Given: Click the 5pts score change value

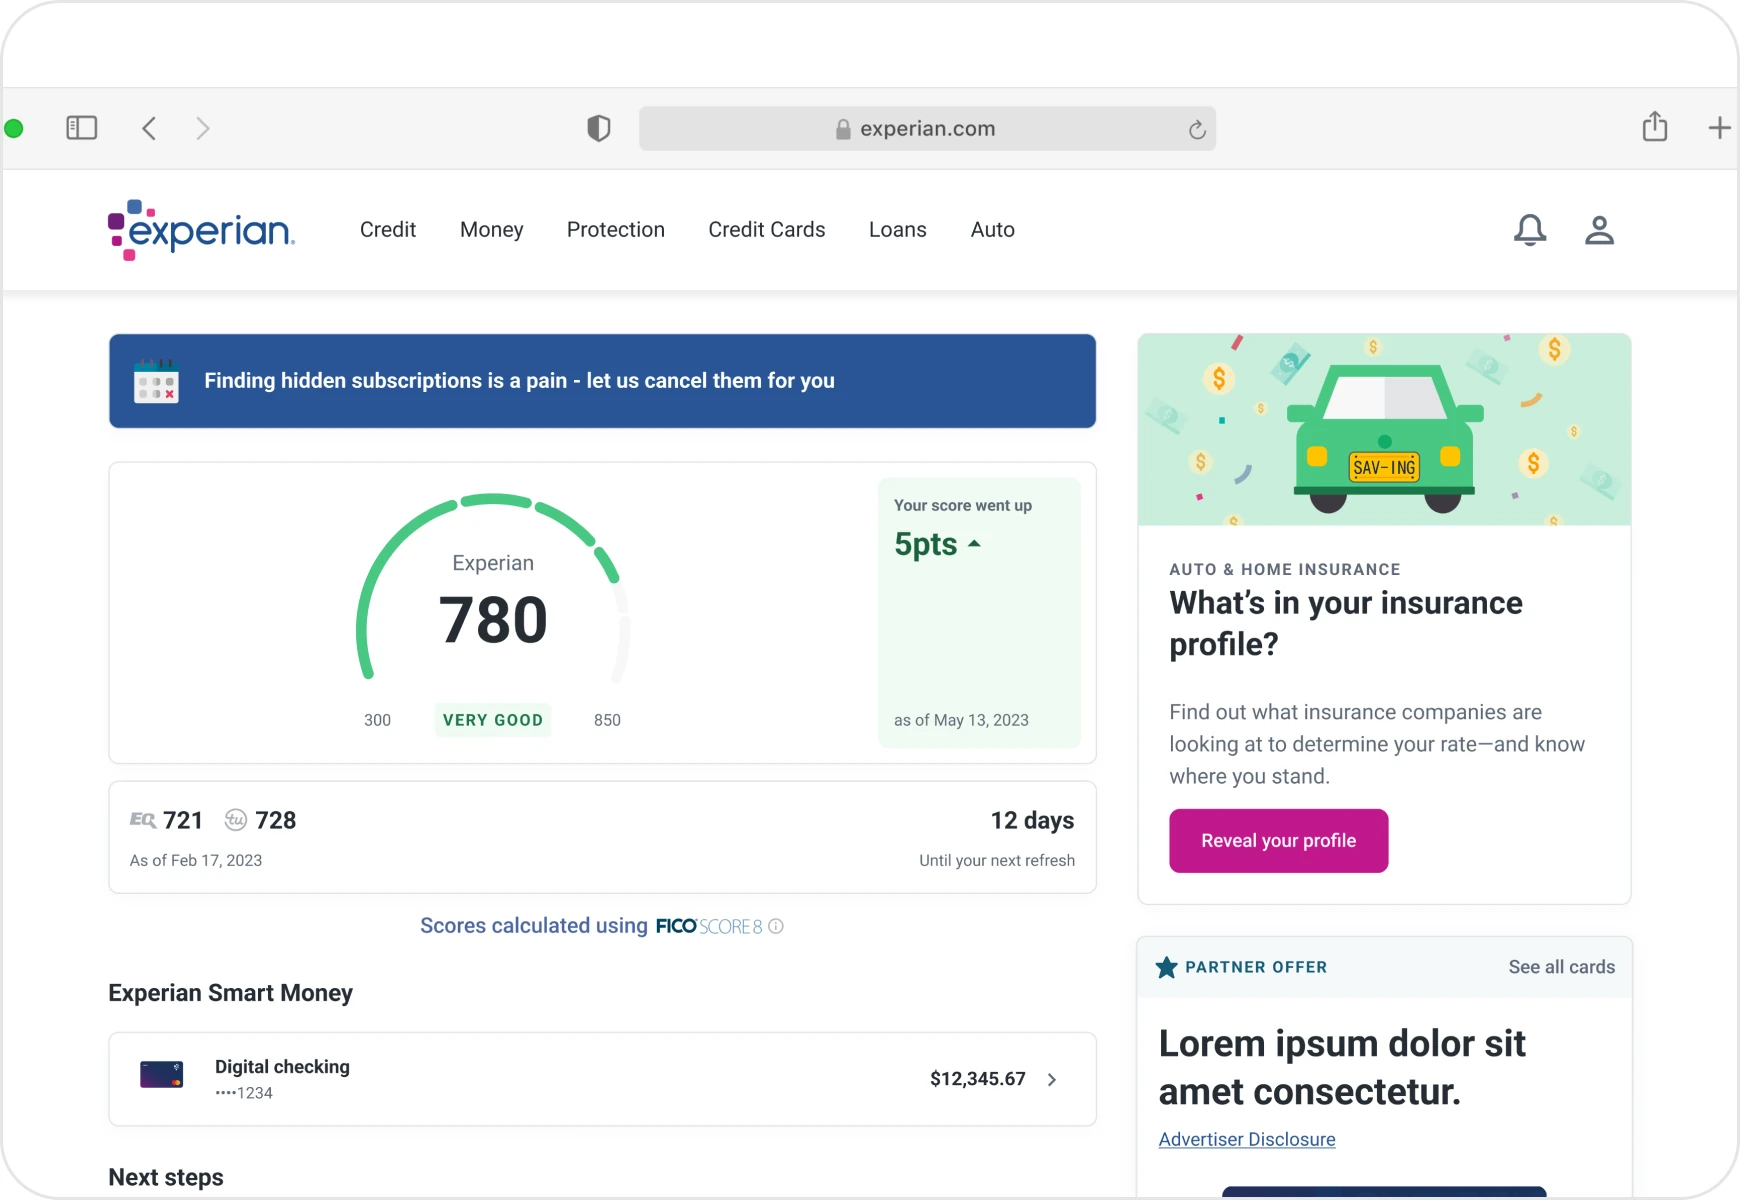Looking at the screenshot, I should point(926,544).
